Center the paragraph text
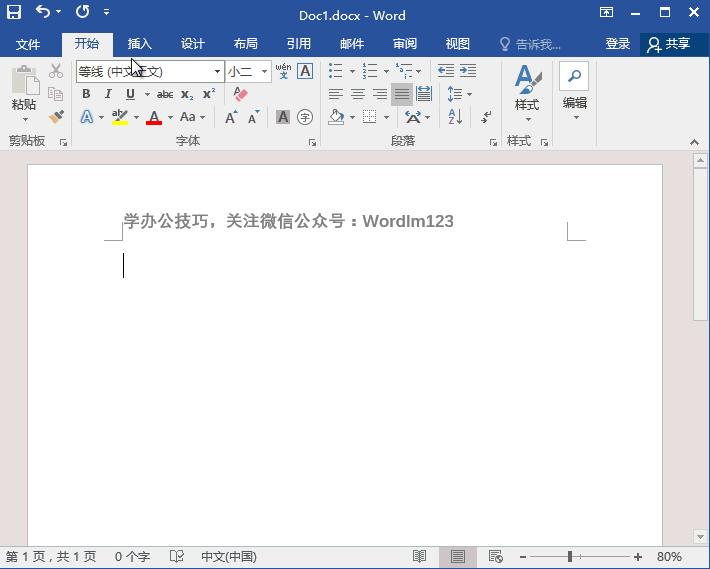This screenshot has height=569, width=710. pyautogui.click(x=358, y=94)
